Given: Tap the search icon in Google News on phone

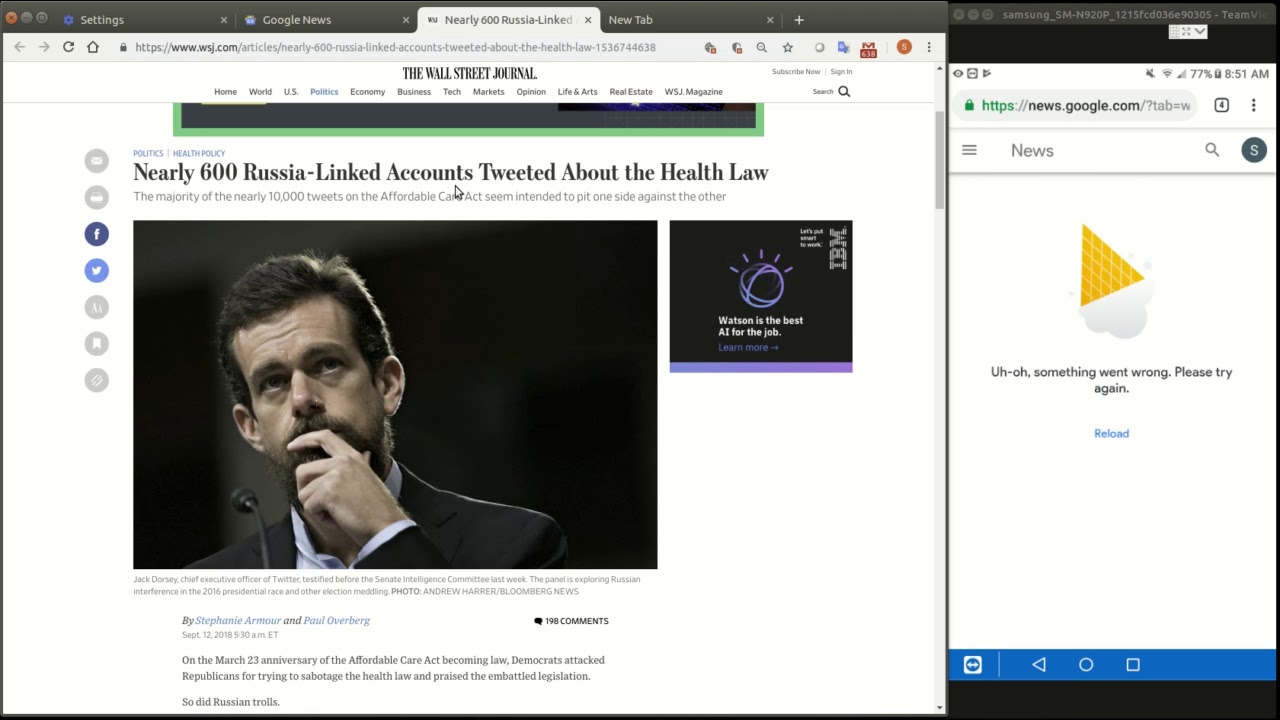Looking at the screenshot, I should point(1212,150).
